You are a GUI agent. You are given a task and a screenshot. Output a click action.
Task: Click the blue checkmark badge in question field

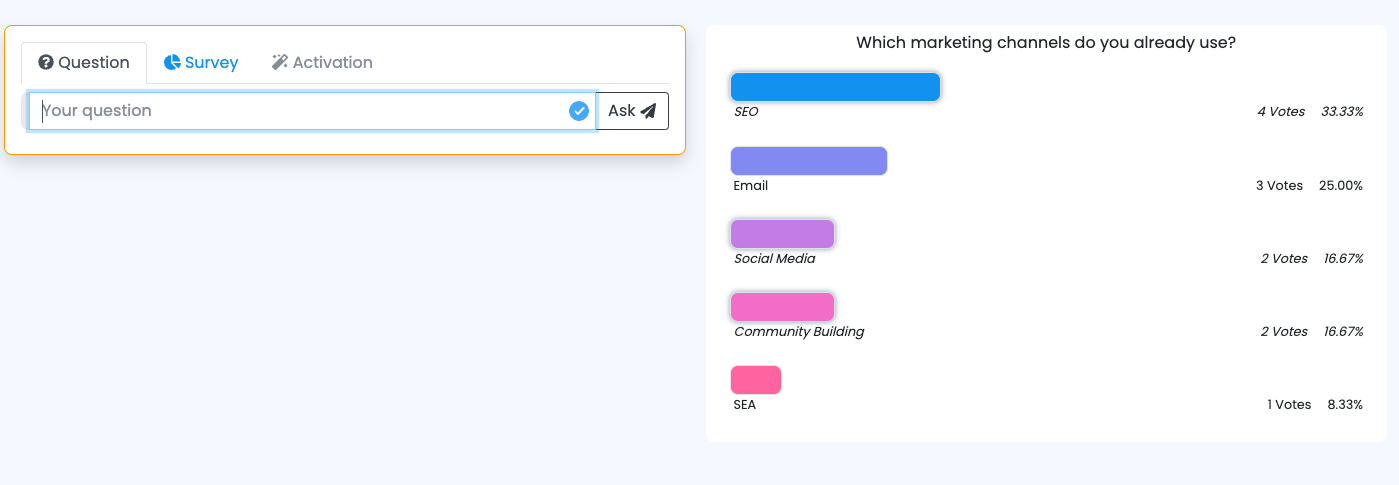point(578,111)
